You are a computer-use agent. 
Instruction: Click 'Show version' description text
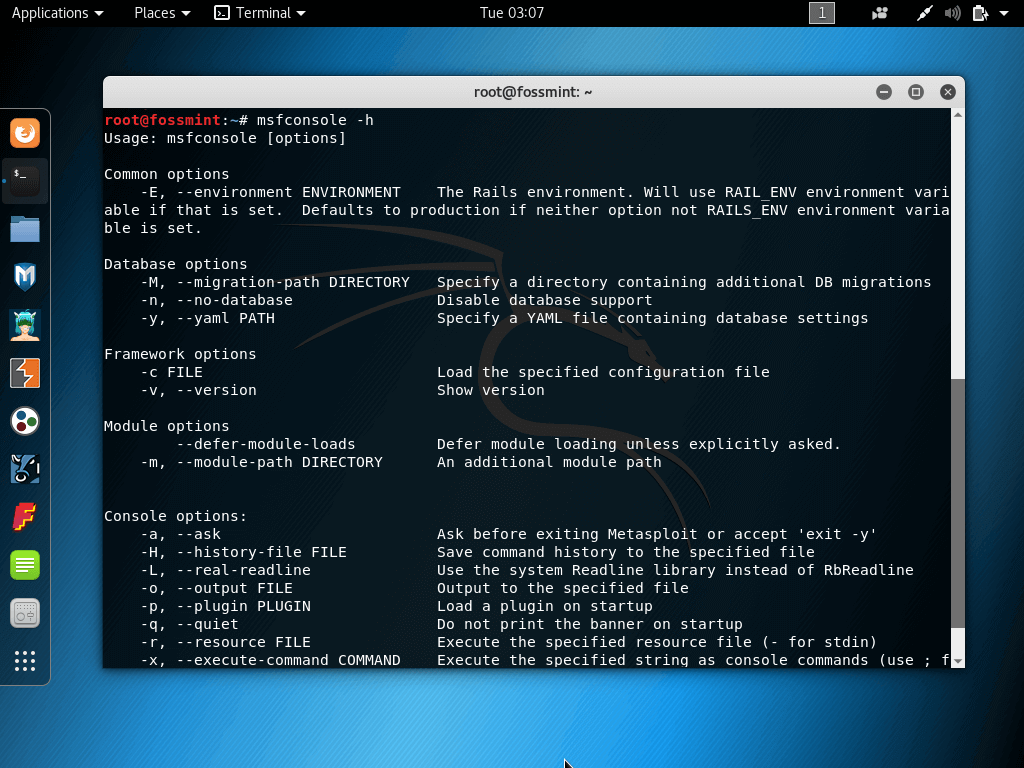pos(490,391)
